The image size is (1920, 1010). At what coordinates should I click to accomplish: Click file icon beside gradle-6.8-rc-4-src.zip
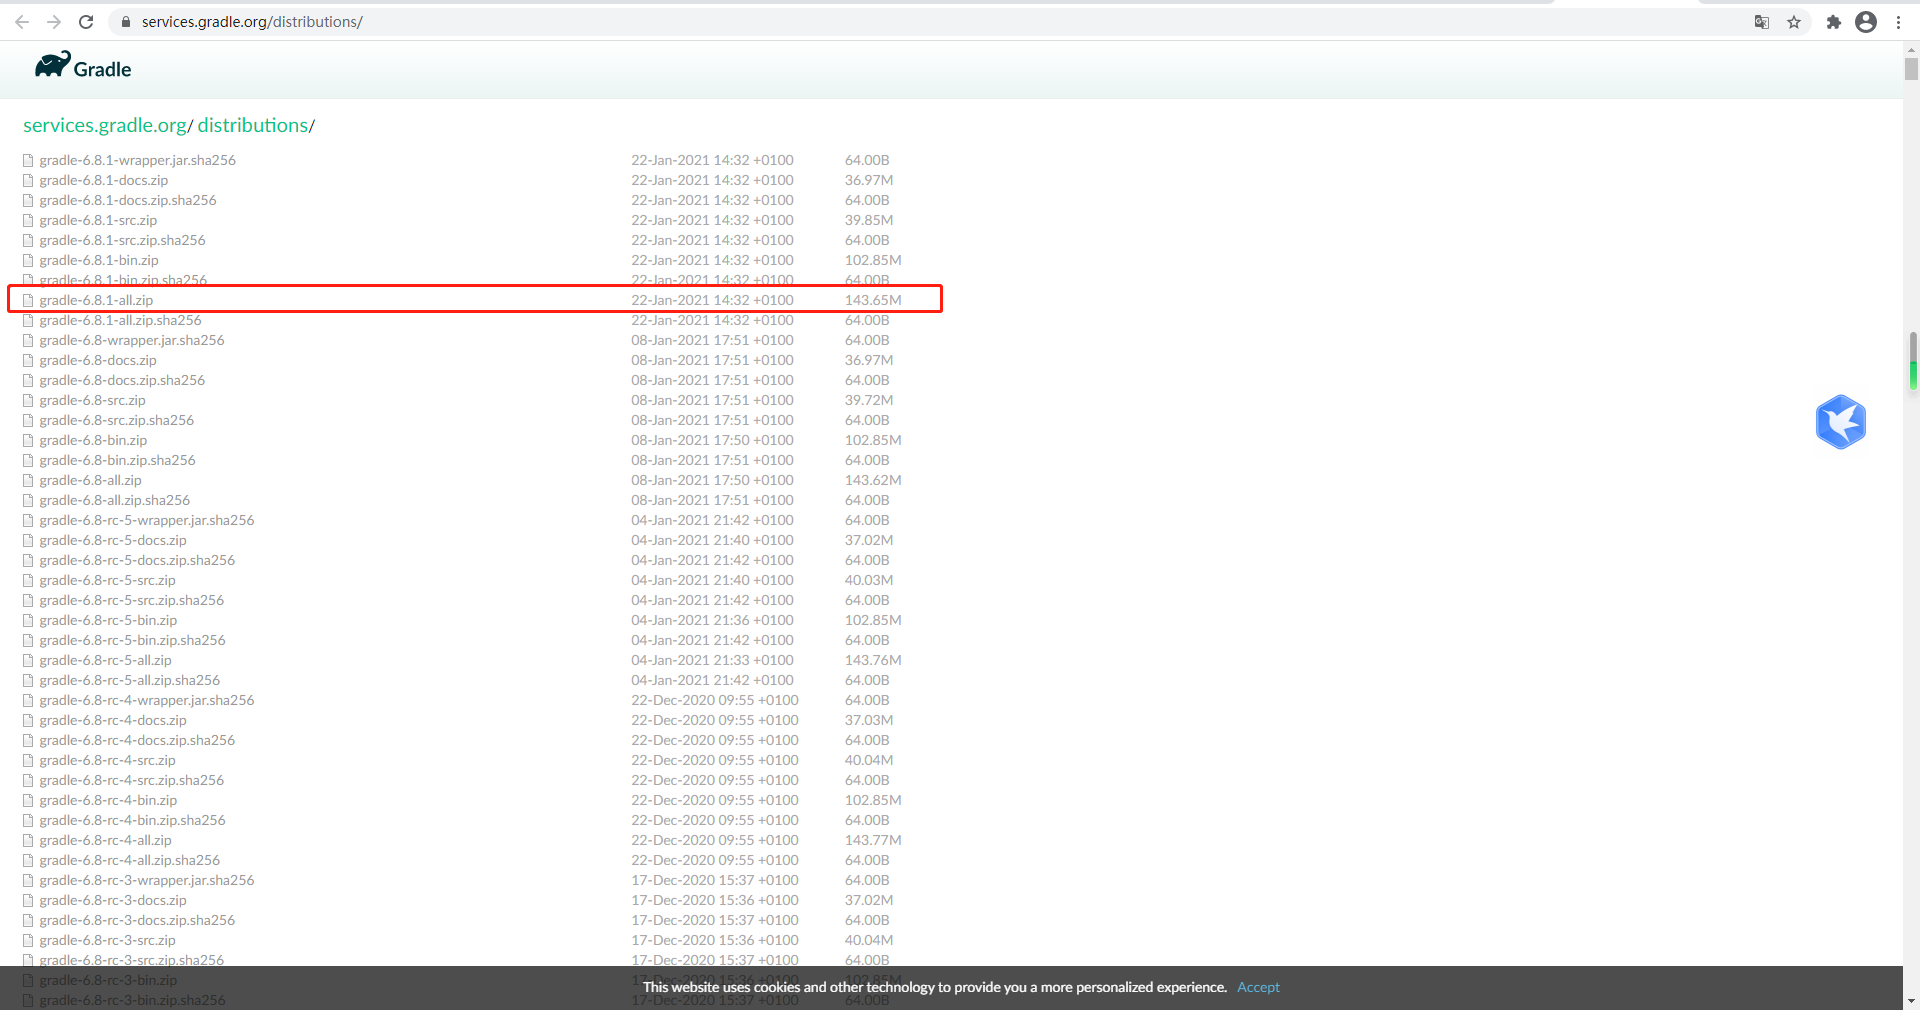pos(28,761)
